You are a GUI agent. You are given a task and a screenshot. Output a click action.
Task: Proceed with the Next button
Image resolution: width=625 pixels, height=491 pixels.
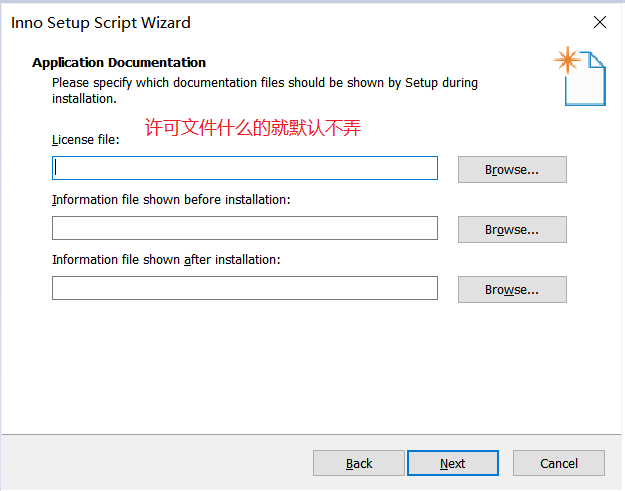coord(453,463)
